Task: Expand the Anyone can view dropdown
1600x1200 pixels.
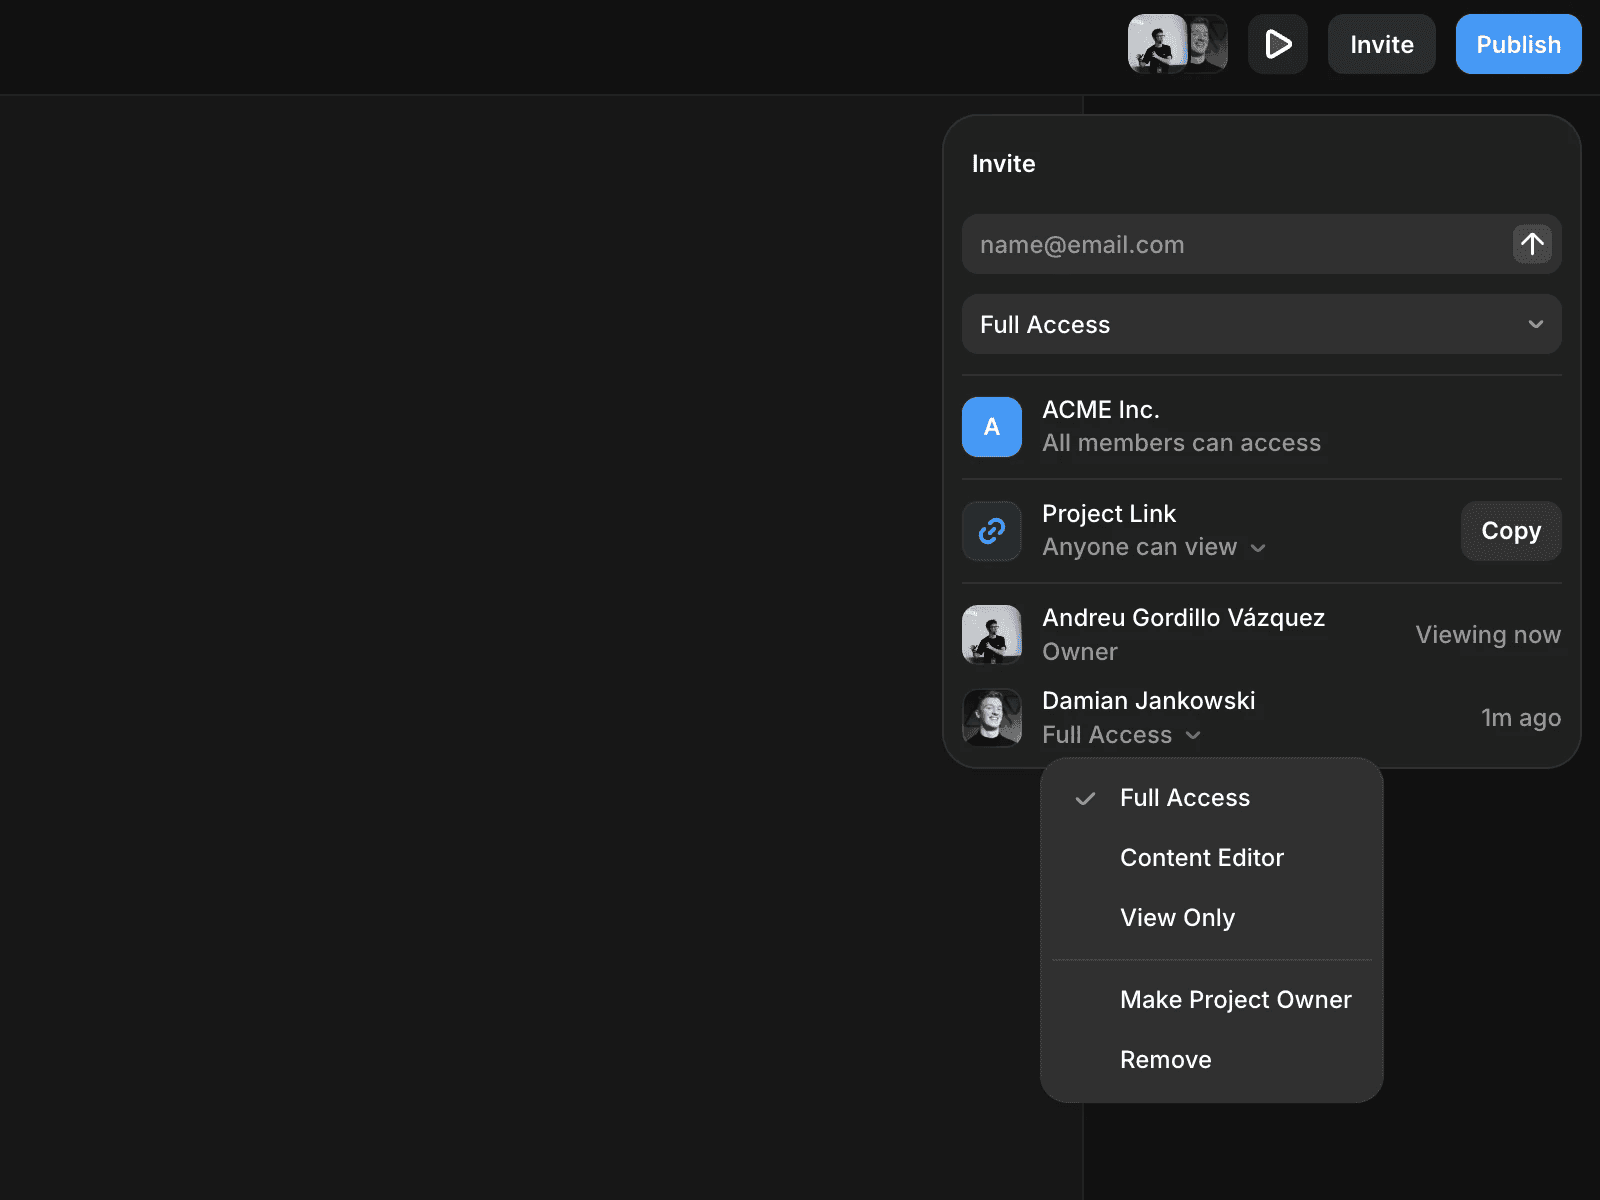Action: point(1154,547)
